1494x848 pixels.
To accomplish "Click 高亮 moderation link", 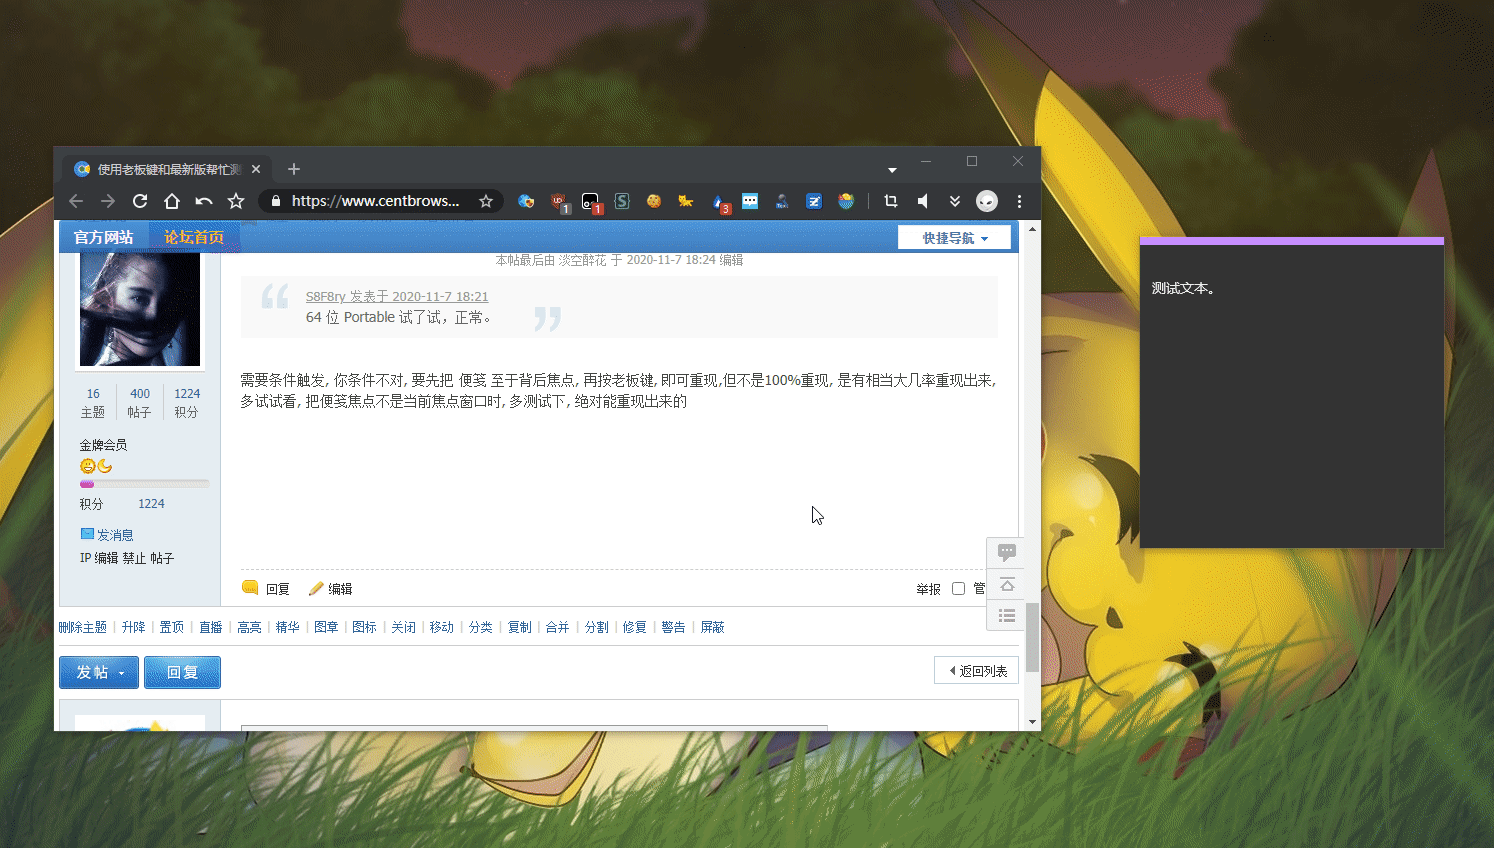I will (x=249, y=627).
